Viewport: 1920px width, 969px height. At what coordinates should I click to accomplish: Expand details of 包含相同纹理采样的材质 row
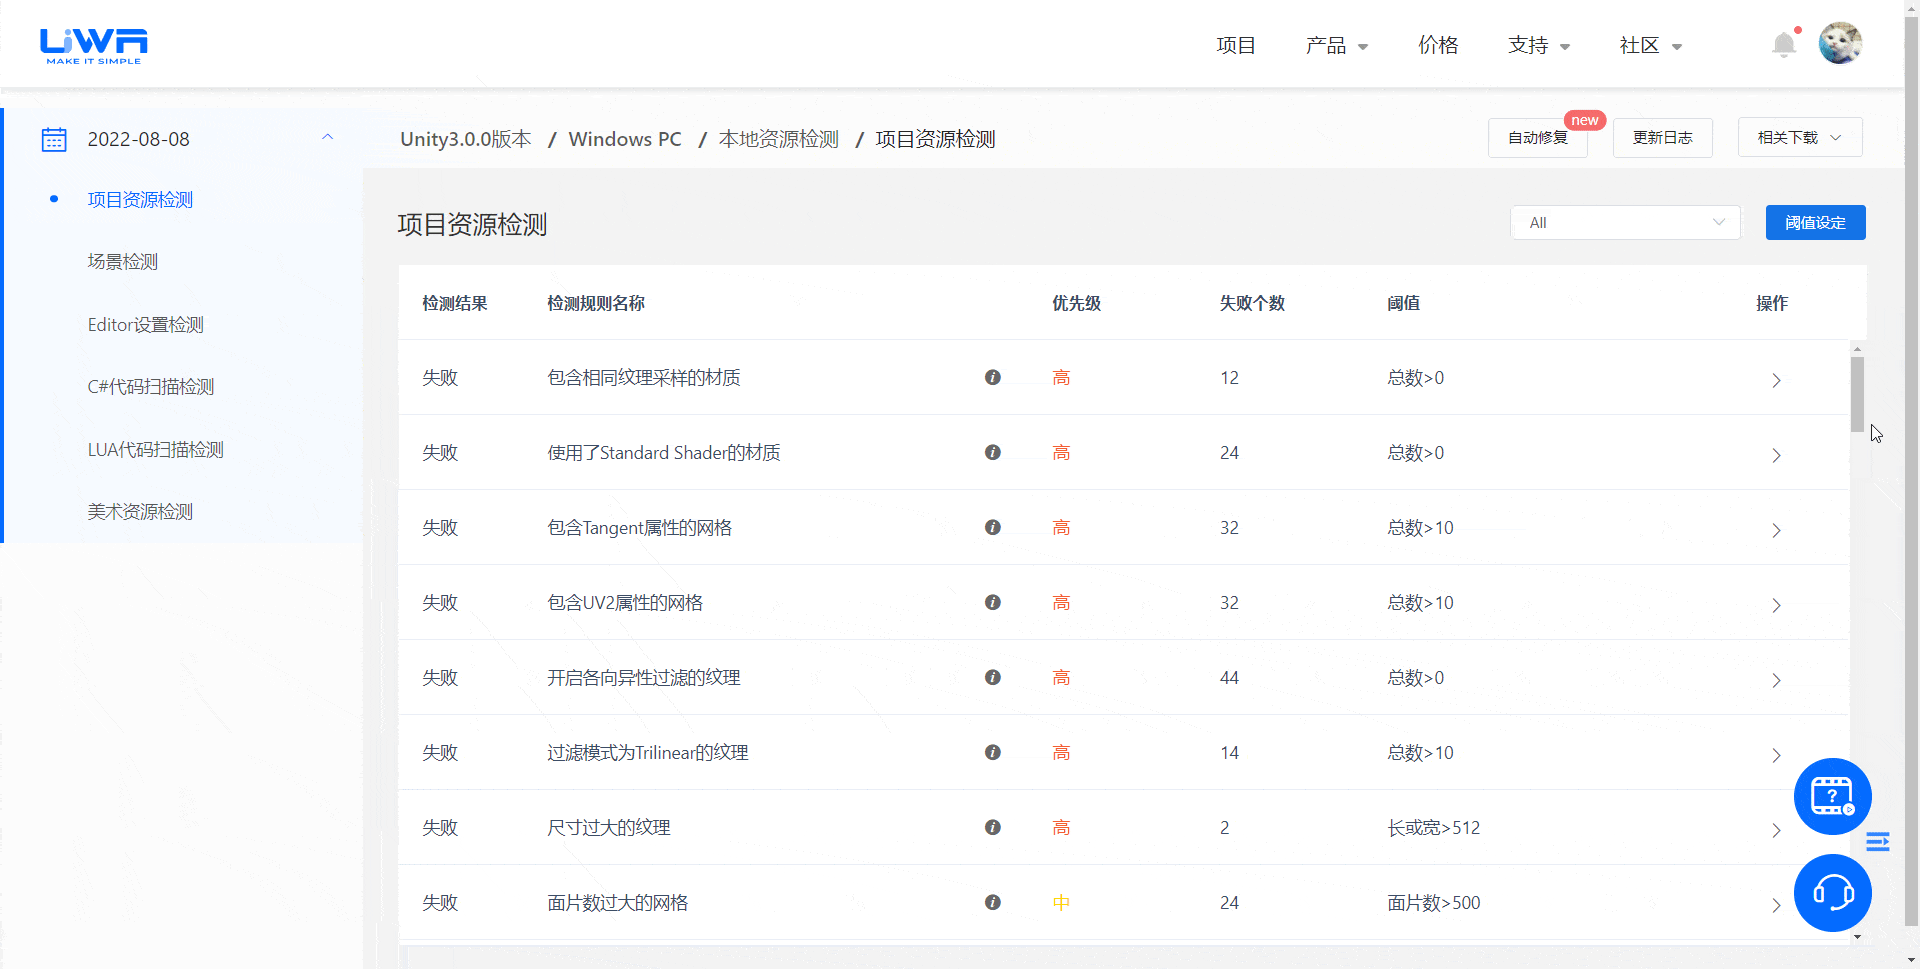coord(1776,380)
